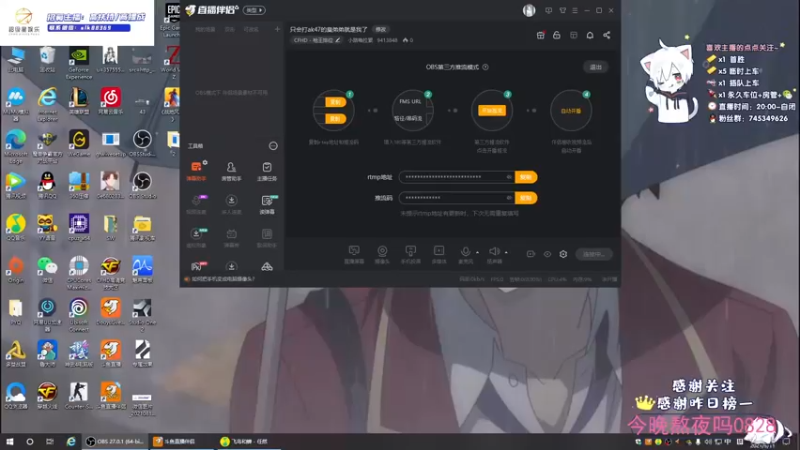
Task: Open Internet Explorer from taskbar
Action: click(x=71, y=441)
